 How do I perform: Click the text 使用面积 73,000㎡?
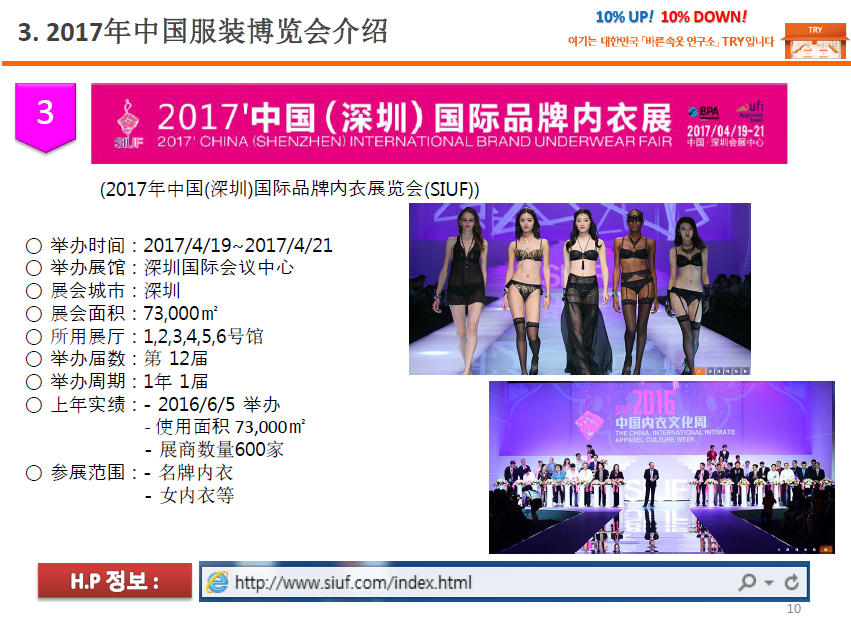click(230, 427)
